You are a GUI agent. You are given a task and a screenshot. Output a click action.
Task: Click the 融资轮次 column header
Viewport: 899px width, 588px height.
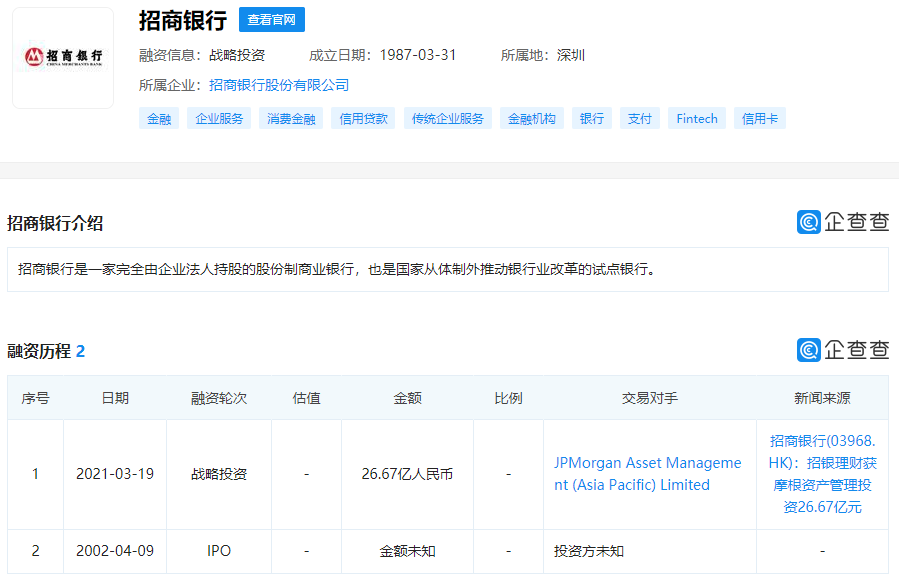pyautogui.click(x=219, y=398)
